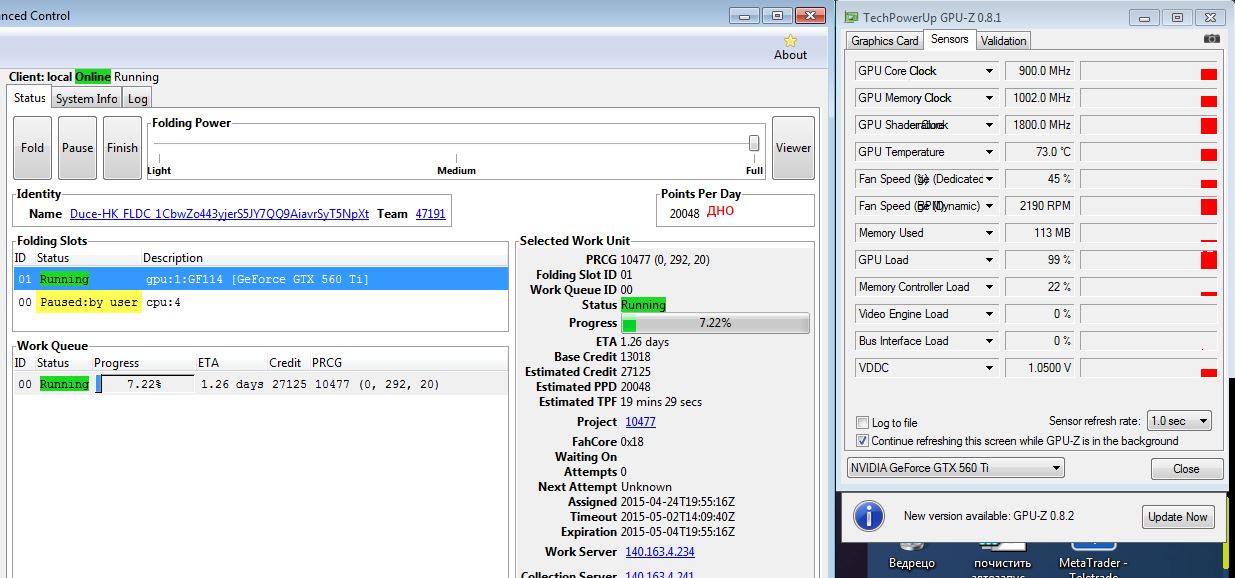The height and width of the screenshot is (578, 1235).
Task: Click the GPU Core Clock 900.0 MHz value
Action: click(x=1038, y=71)
